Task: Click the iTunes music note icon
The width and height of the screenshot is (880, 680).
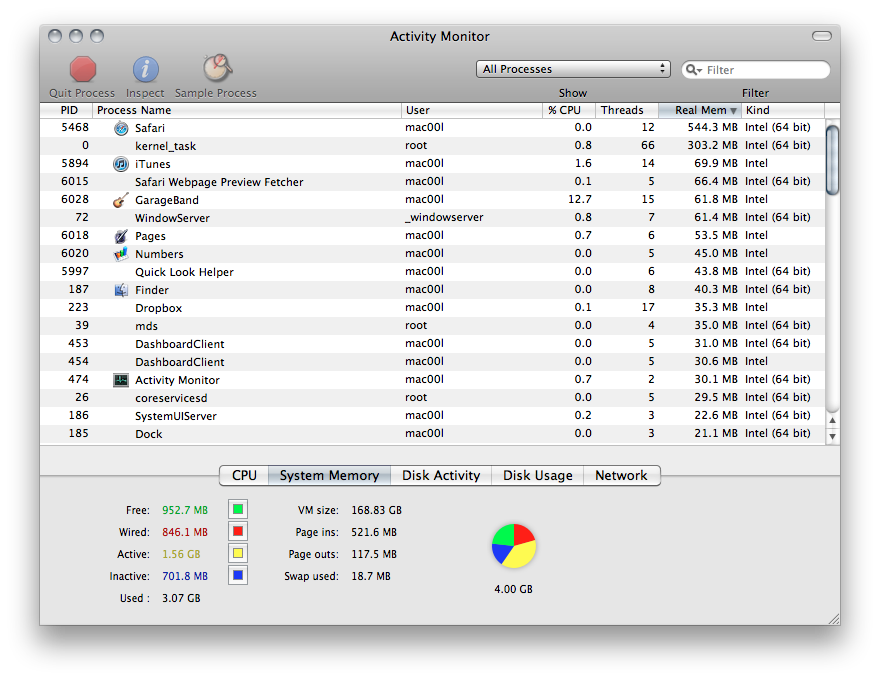Action: pyautogui.click(x=121, y=164)
